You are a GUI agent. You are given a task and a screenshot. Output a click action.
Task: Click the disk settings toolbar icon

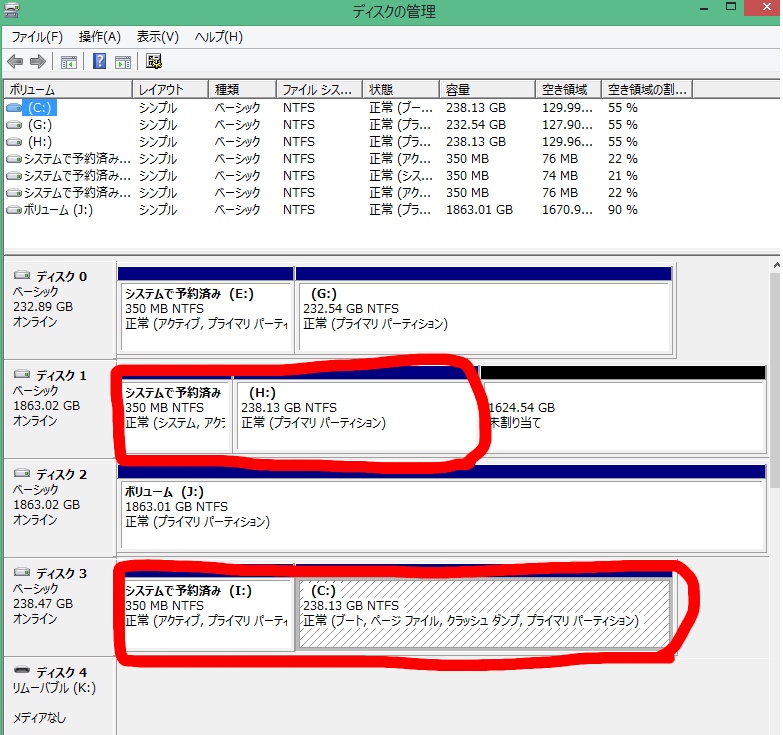154,62
